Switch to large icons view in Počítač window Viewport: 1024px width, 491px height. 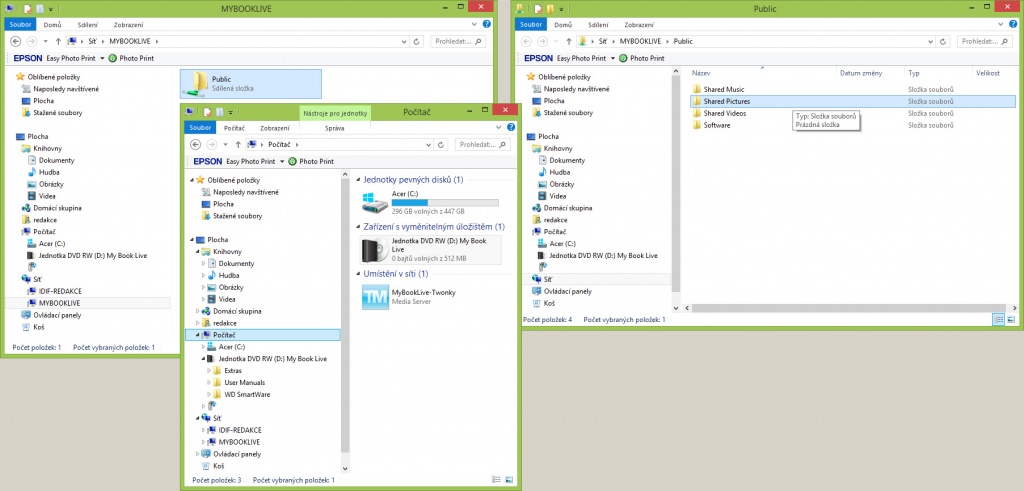[x=509, y=480]
